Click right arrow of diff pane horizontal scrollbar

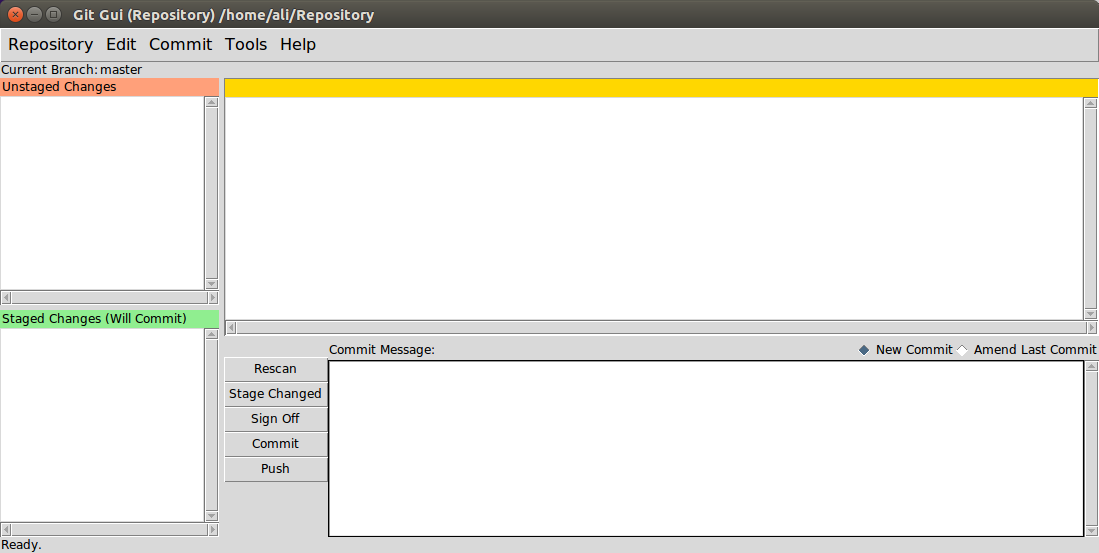point(1091,327)
